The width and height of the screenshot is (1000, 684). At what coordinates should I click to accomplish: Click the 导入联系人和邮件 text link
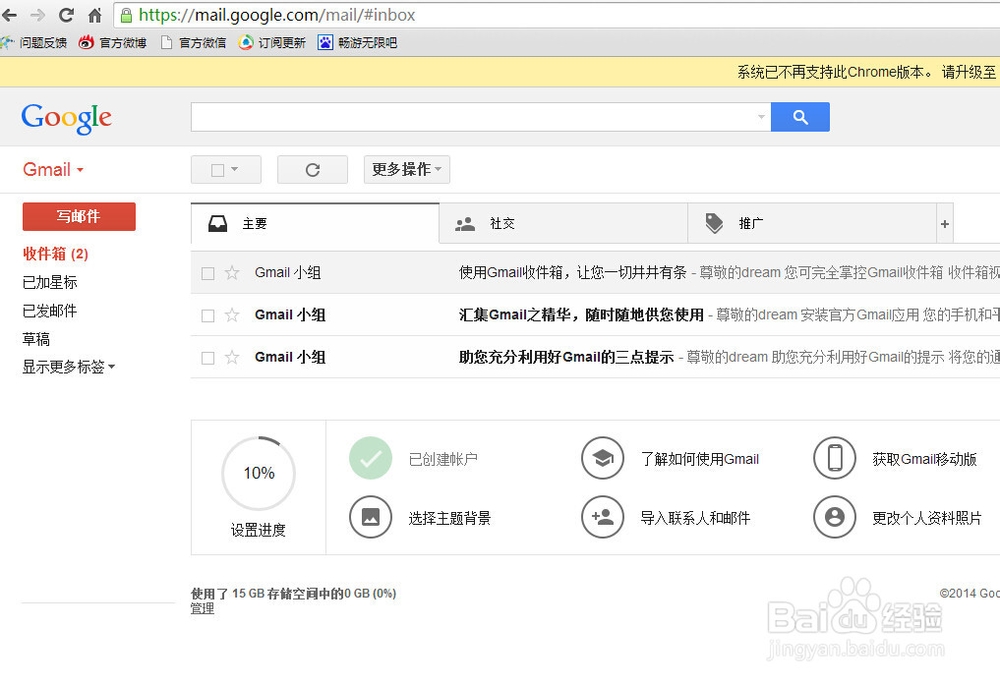695,518
